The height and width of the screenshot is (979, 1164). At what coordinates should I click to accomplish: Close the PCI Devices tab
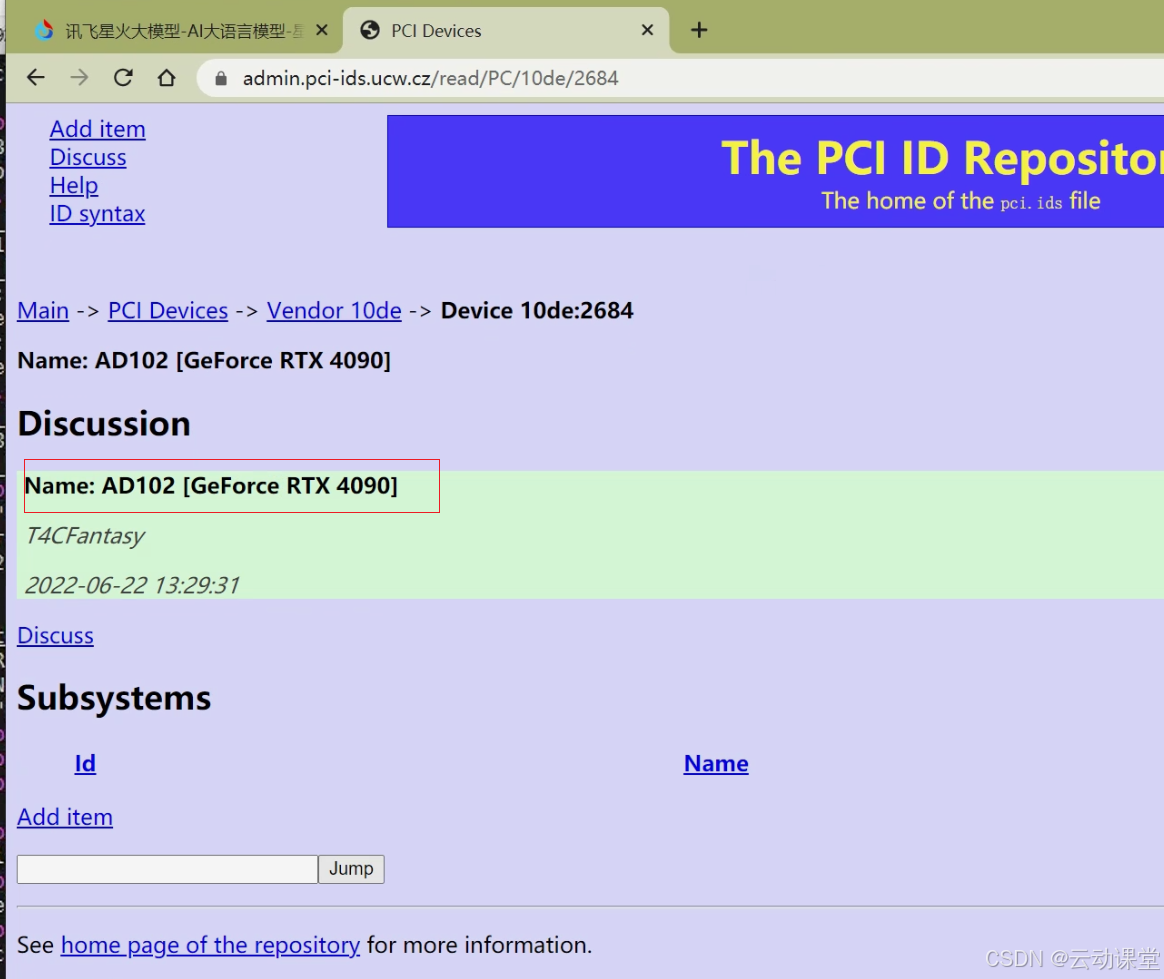click(647, 30)
